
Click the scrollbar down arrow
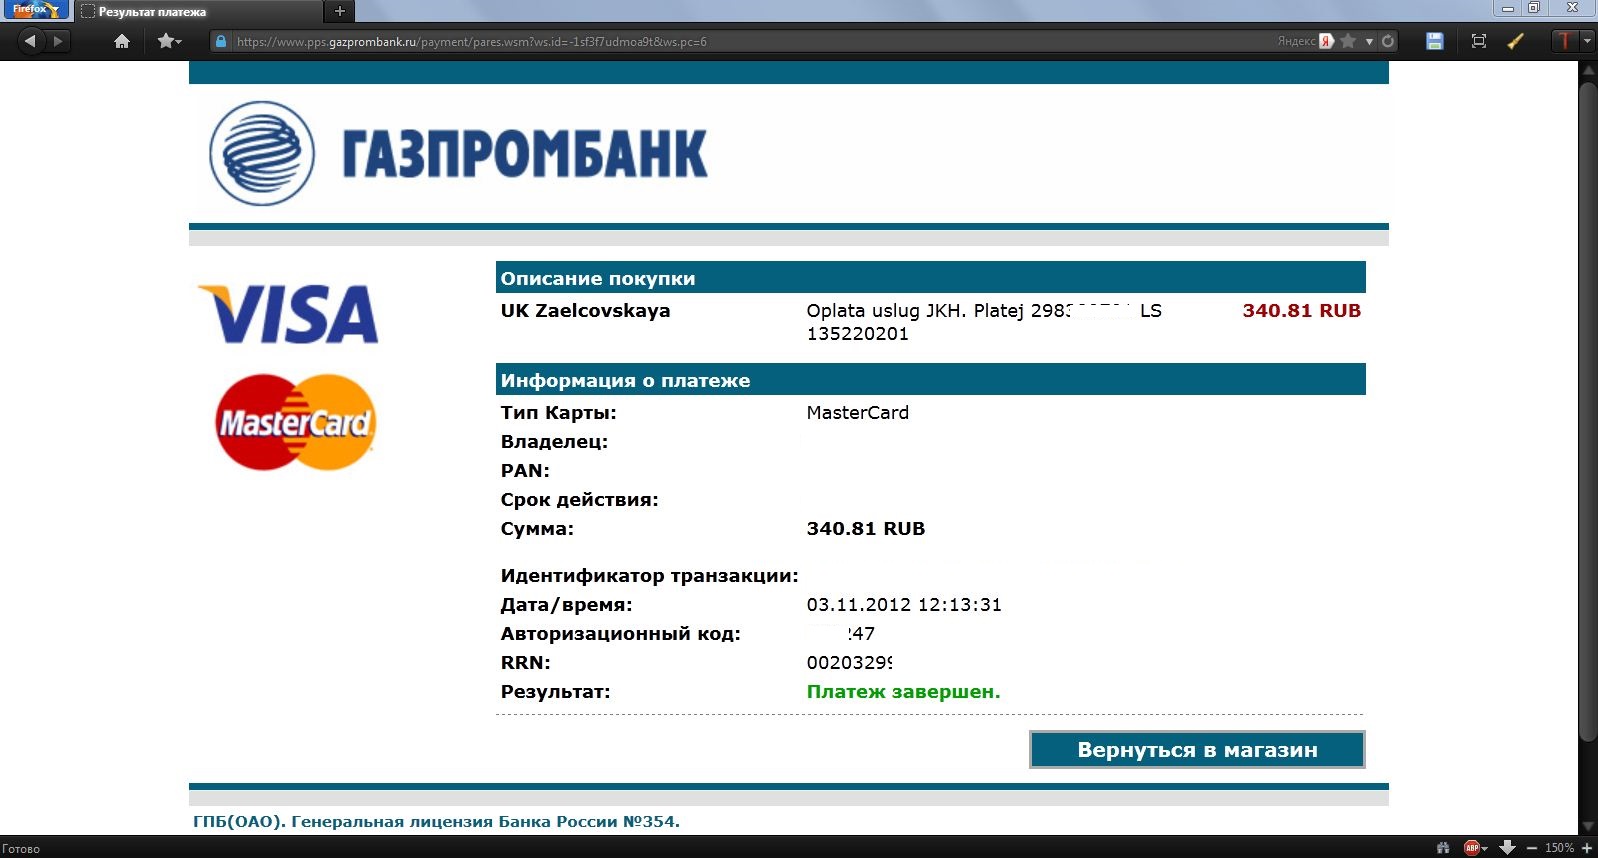tap(1588, 826)
